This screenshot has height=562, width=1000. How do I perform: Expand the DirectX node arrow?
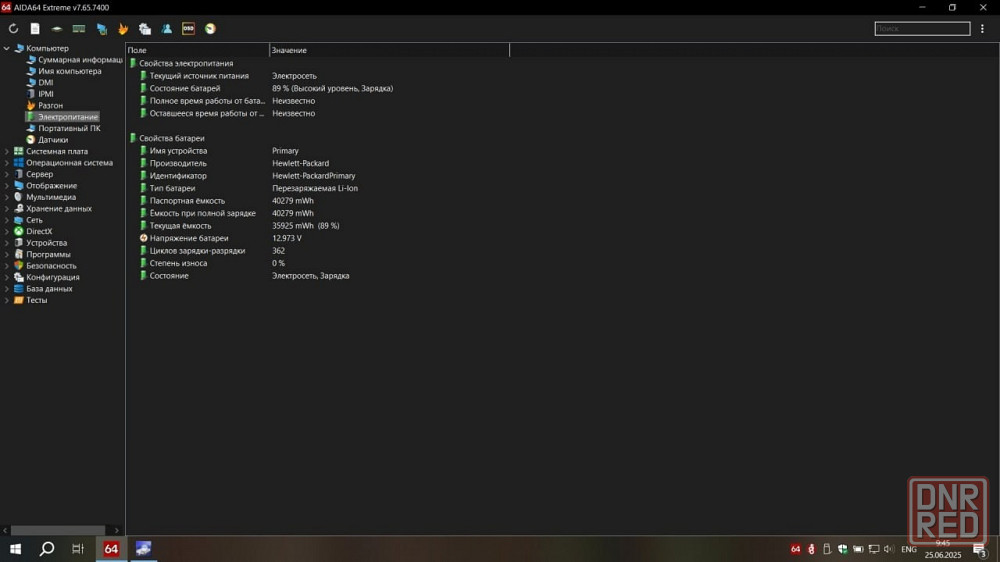[7, 231]
